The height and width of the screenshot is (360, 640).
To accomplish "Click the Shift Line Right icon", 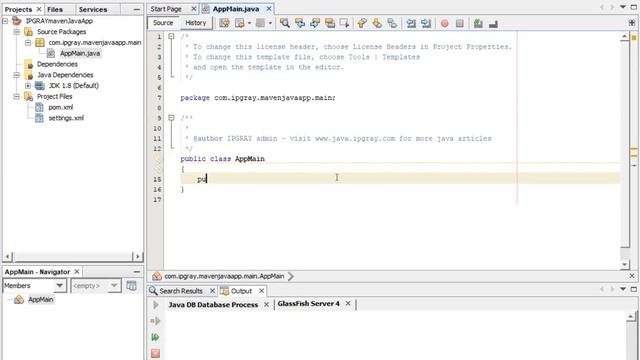I will point(426,23).
